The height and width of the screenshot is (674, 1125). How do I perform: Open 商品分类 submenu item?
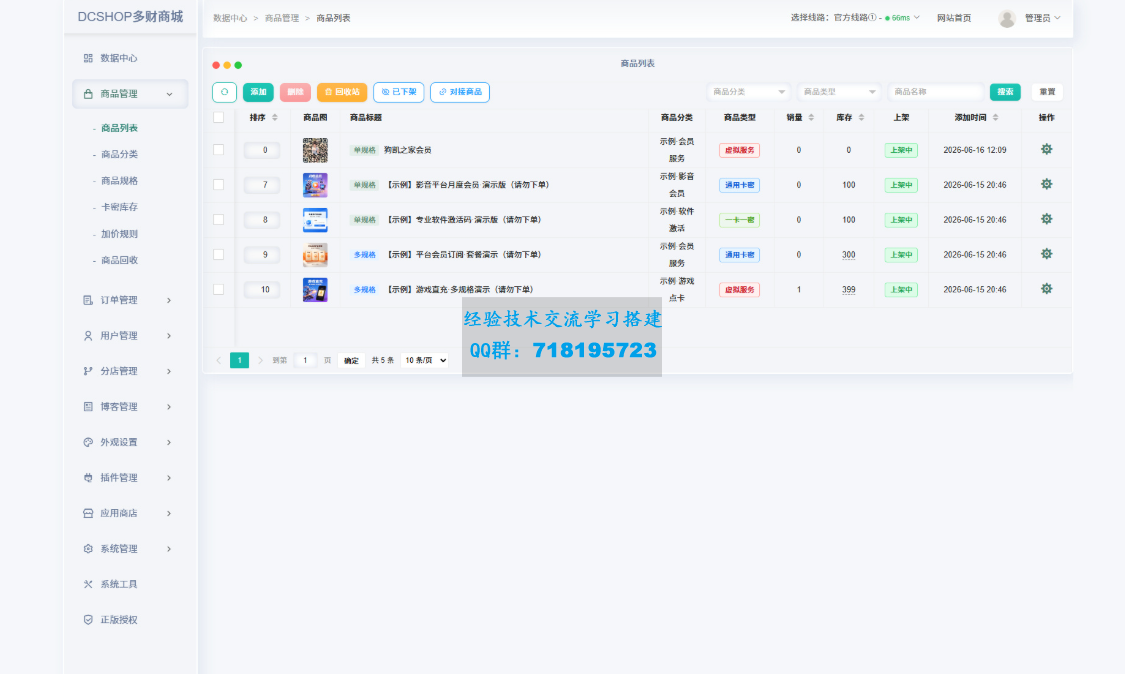(119, 154)
